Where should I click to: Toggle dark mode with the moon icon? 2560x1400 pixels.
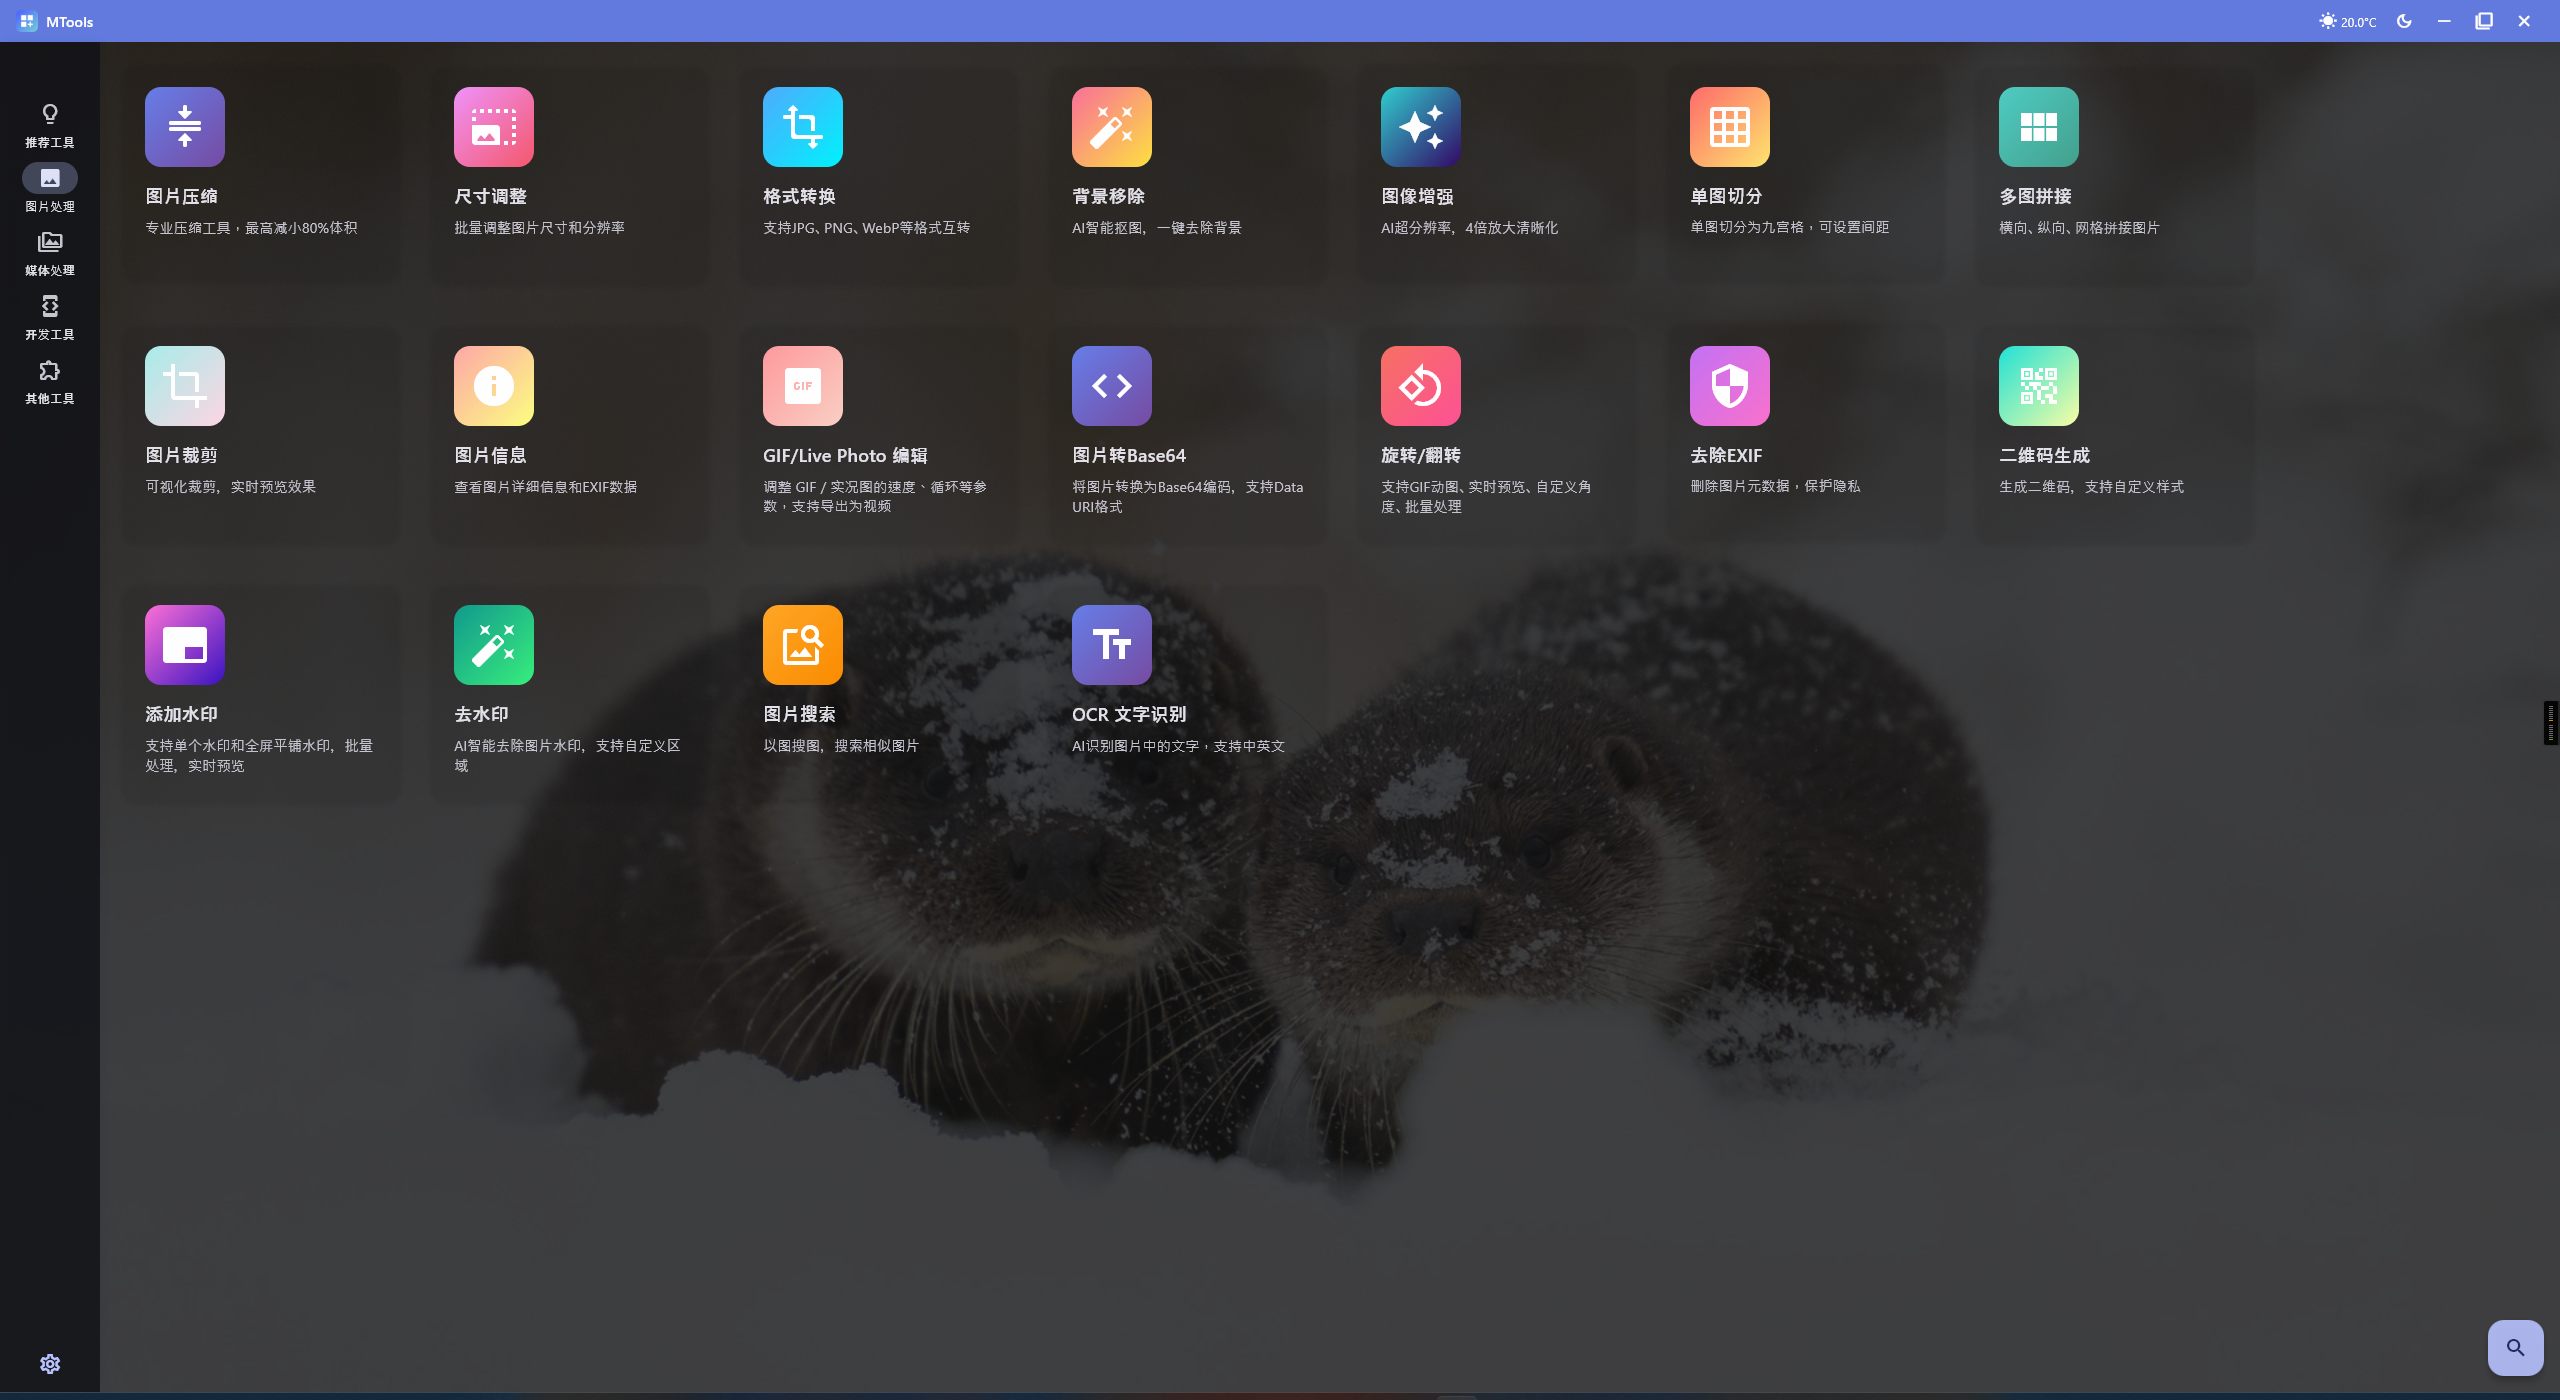2404,21
